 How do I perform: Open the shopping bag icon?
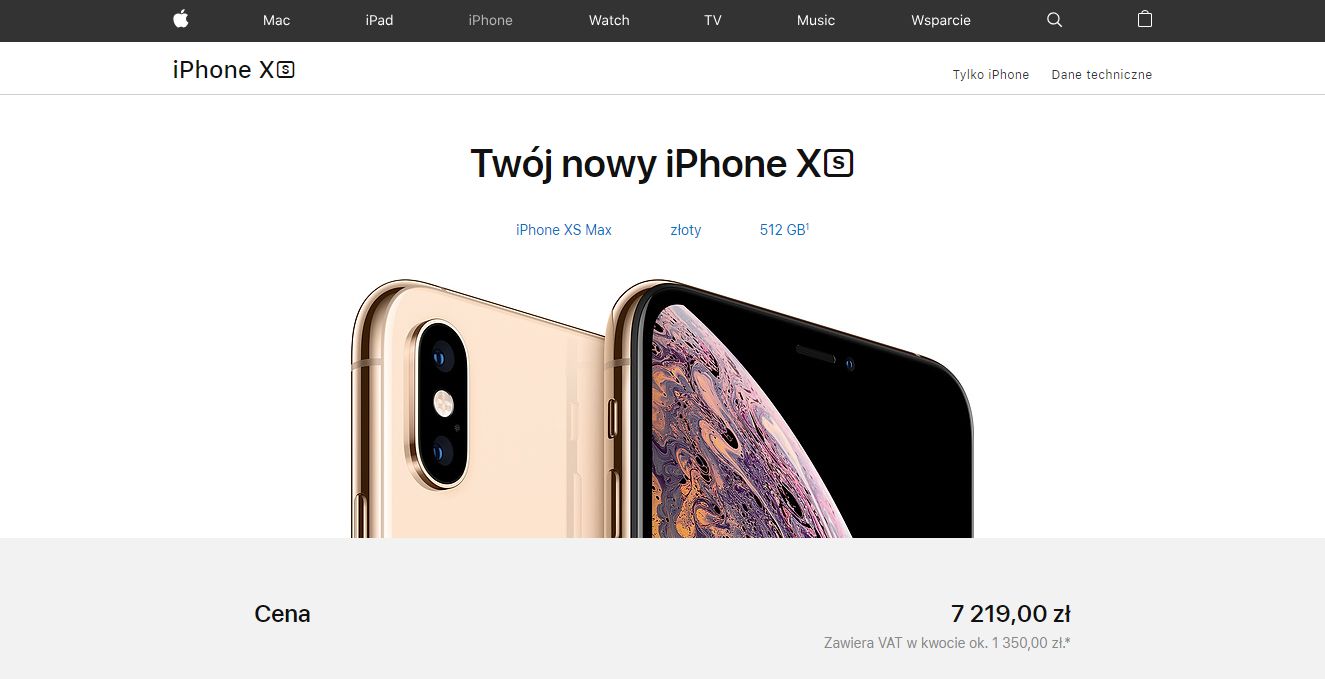click(x=1145, y=19)
